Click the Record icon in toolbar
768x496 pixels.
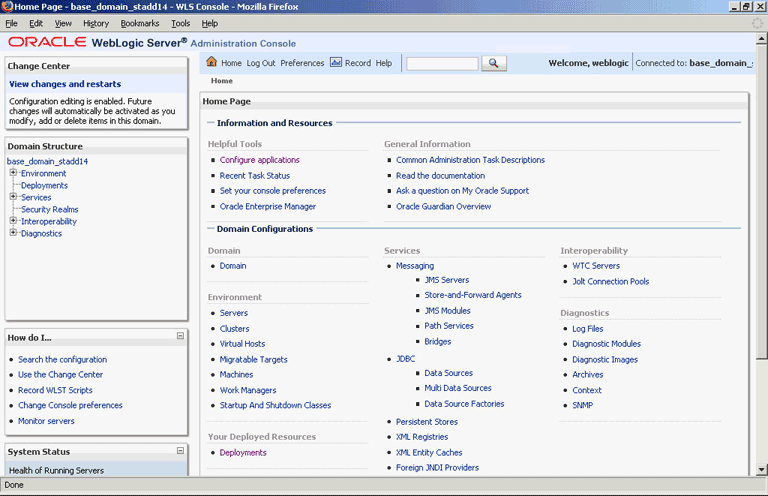pos(336,62)
